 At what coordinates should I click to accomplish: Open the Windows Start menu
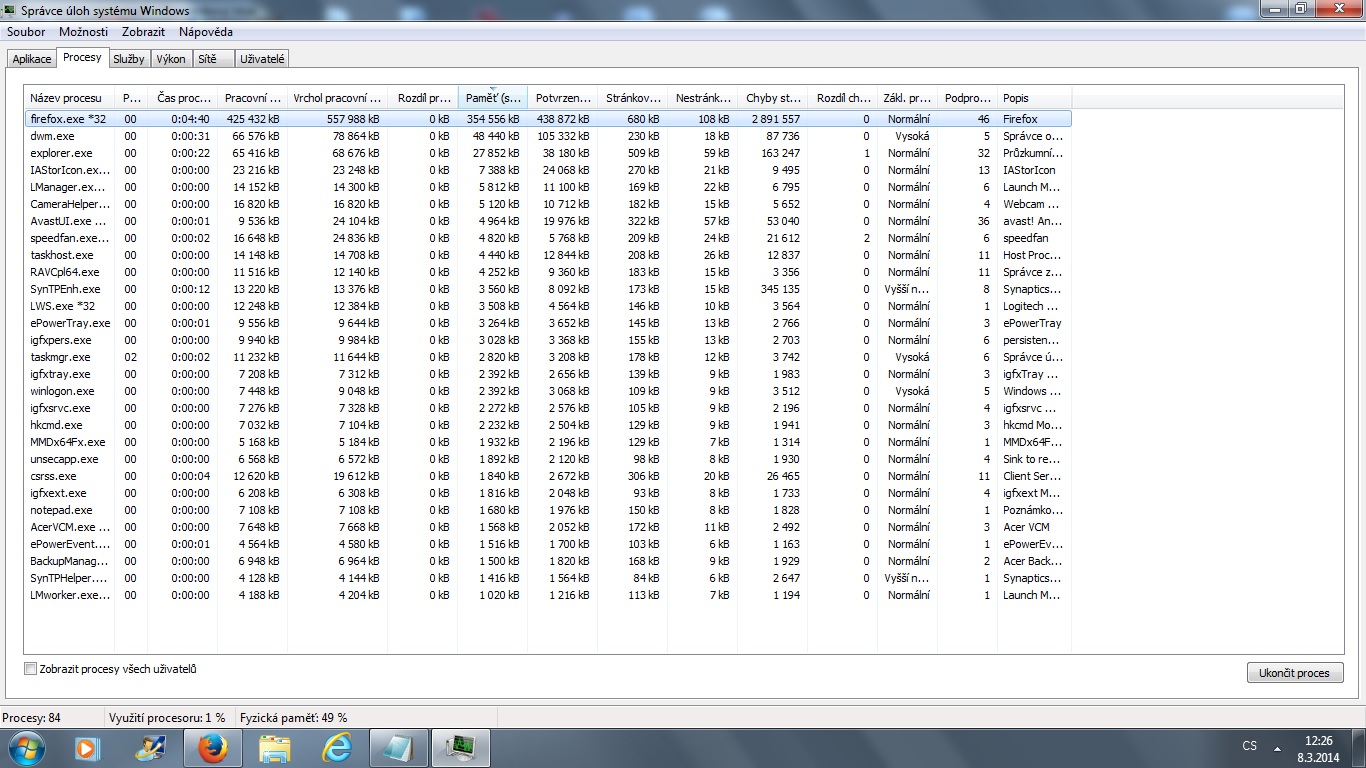(26, 747)
